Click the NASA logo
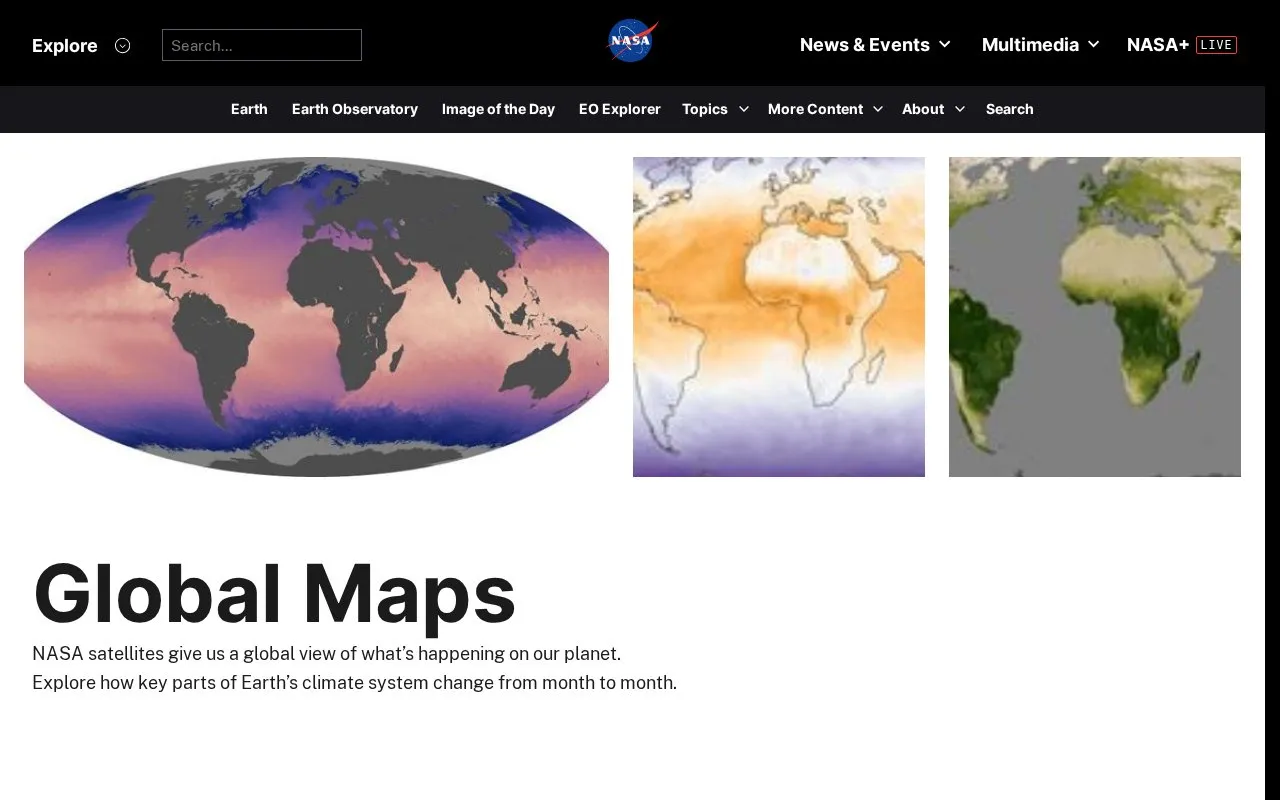 click(x=632, y=42)
